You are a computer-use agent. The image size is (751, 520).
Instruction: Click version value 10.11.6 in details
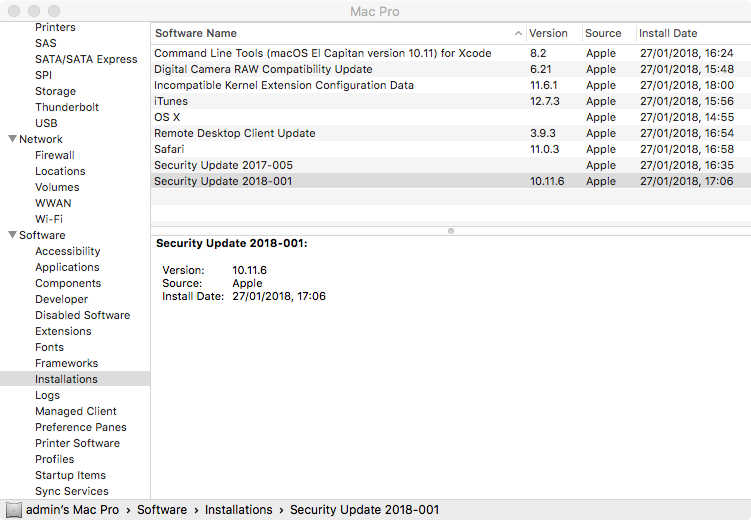250,270
